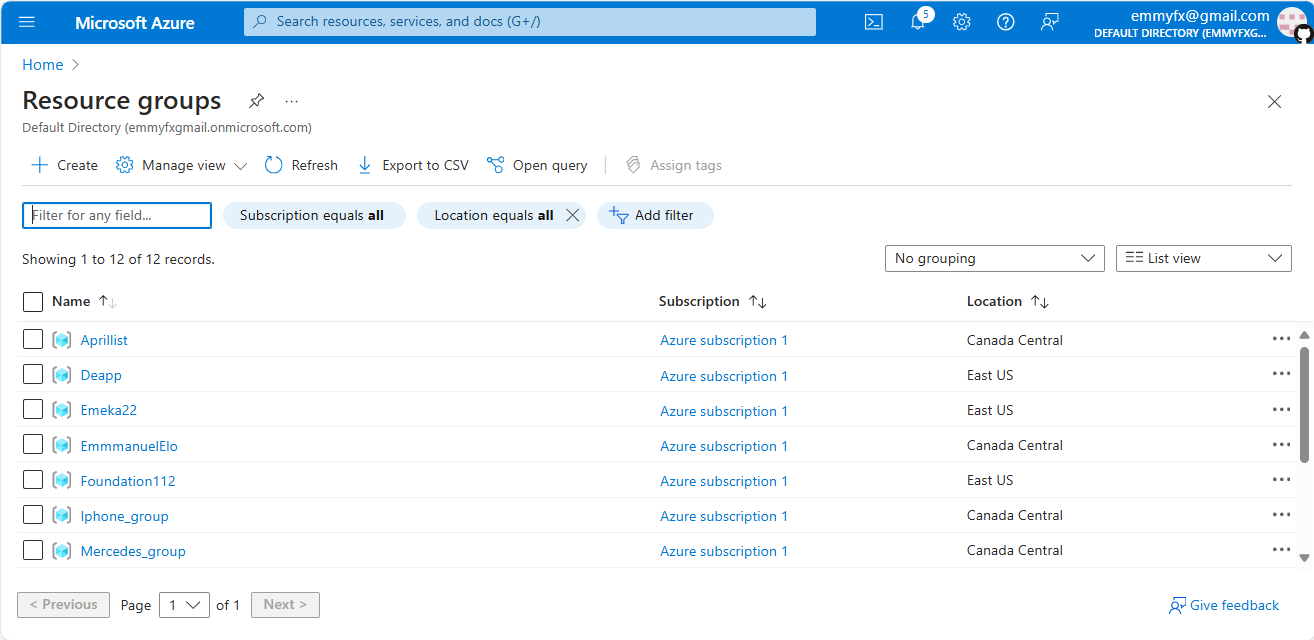Screen dimensions: 1314x640
Task: Open the Cloud Shell icon
Action: coord(873,22)
